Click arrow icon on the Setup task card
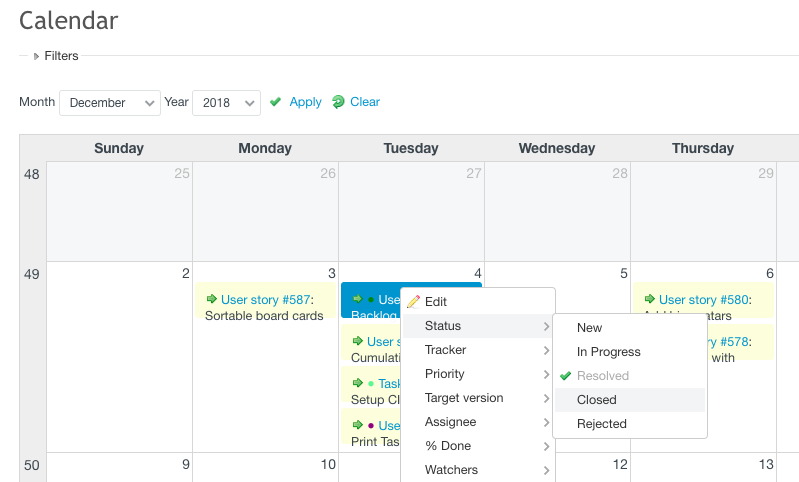The image size is (799, 482). coord(357,383)
